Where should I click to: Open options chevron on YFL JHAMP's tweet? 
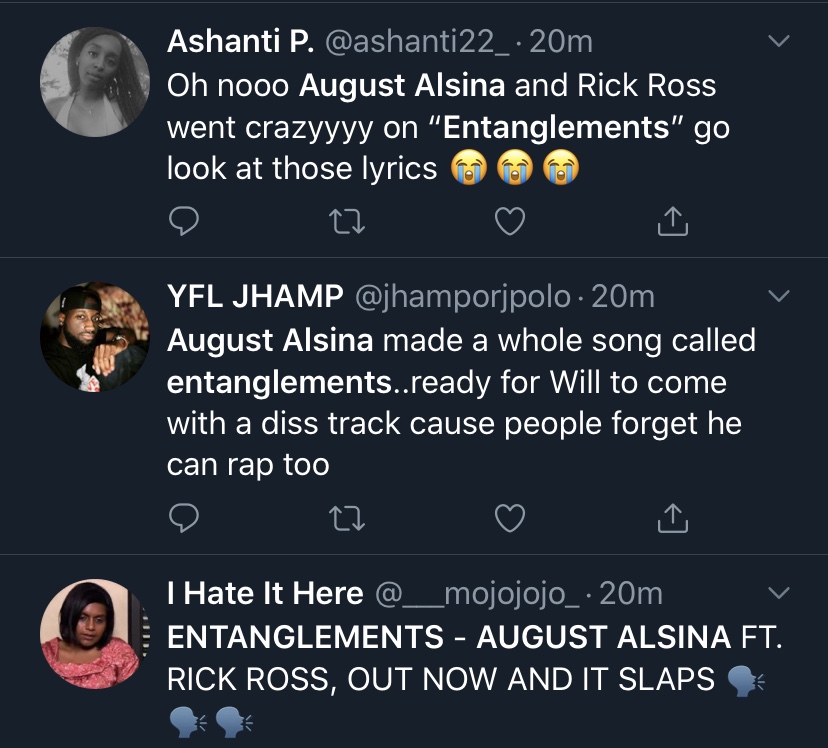pos(779,295)
